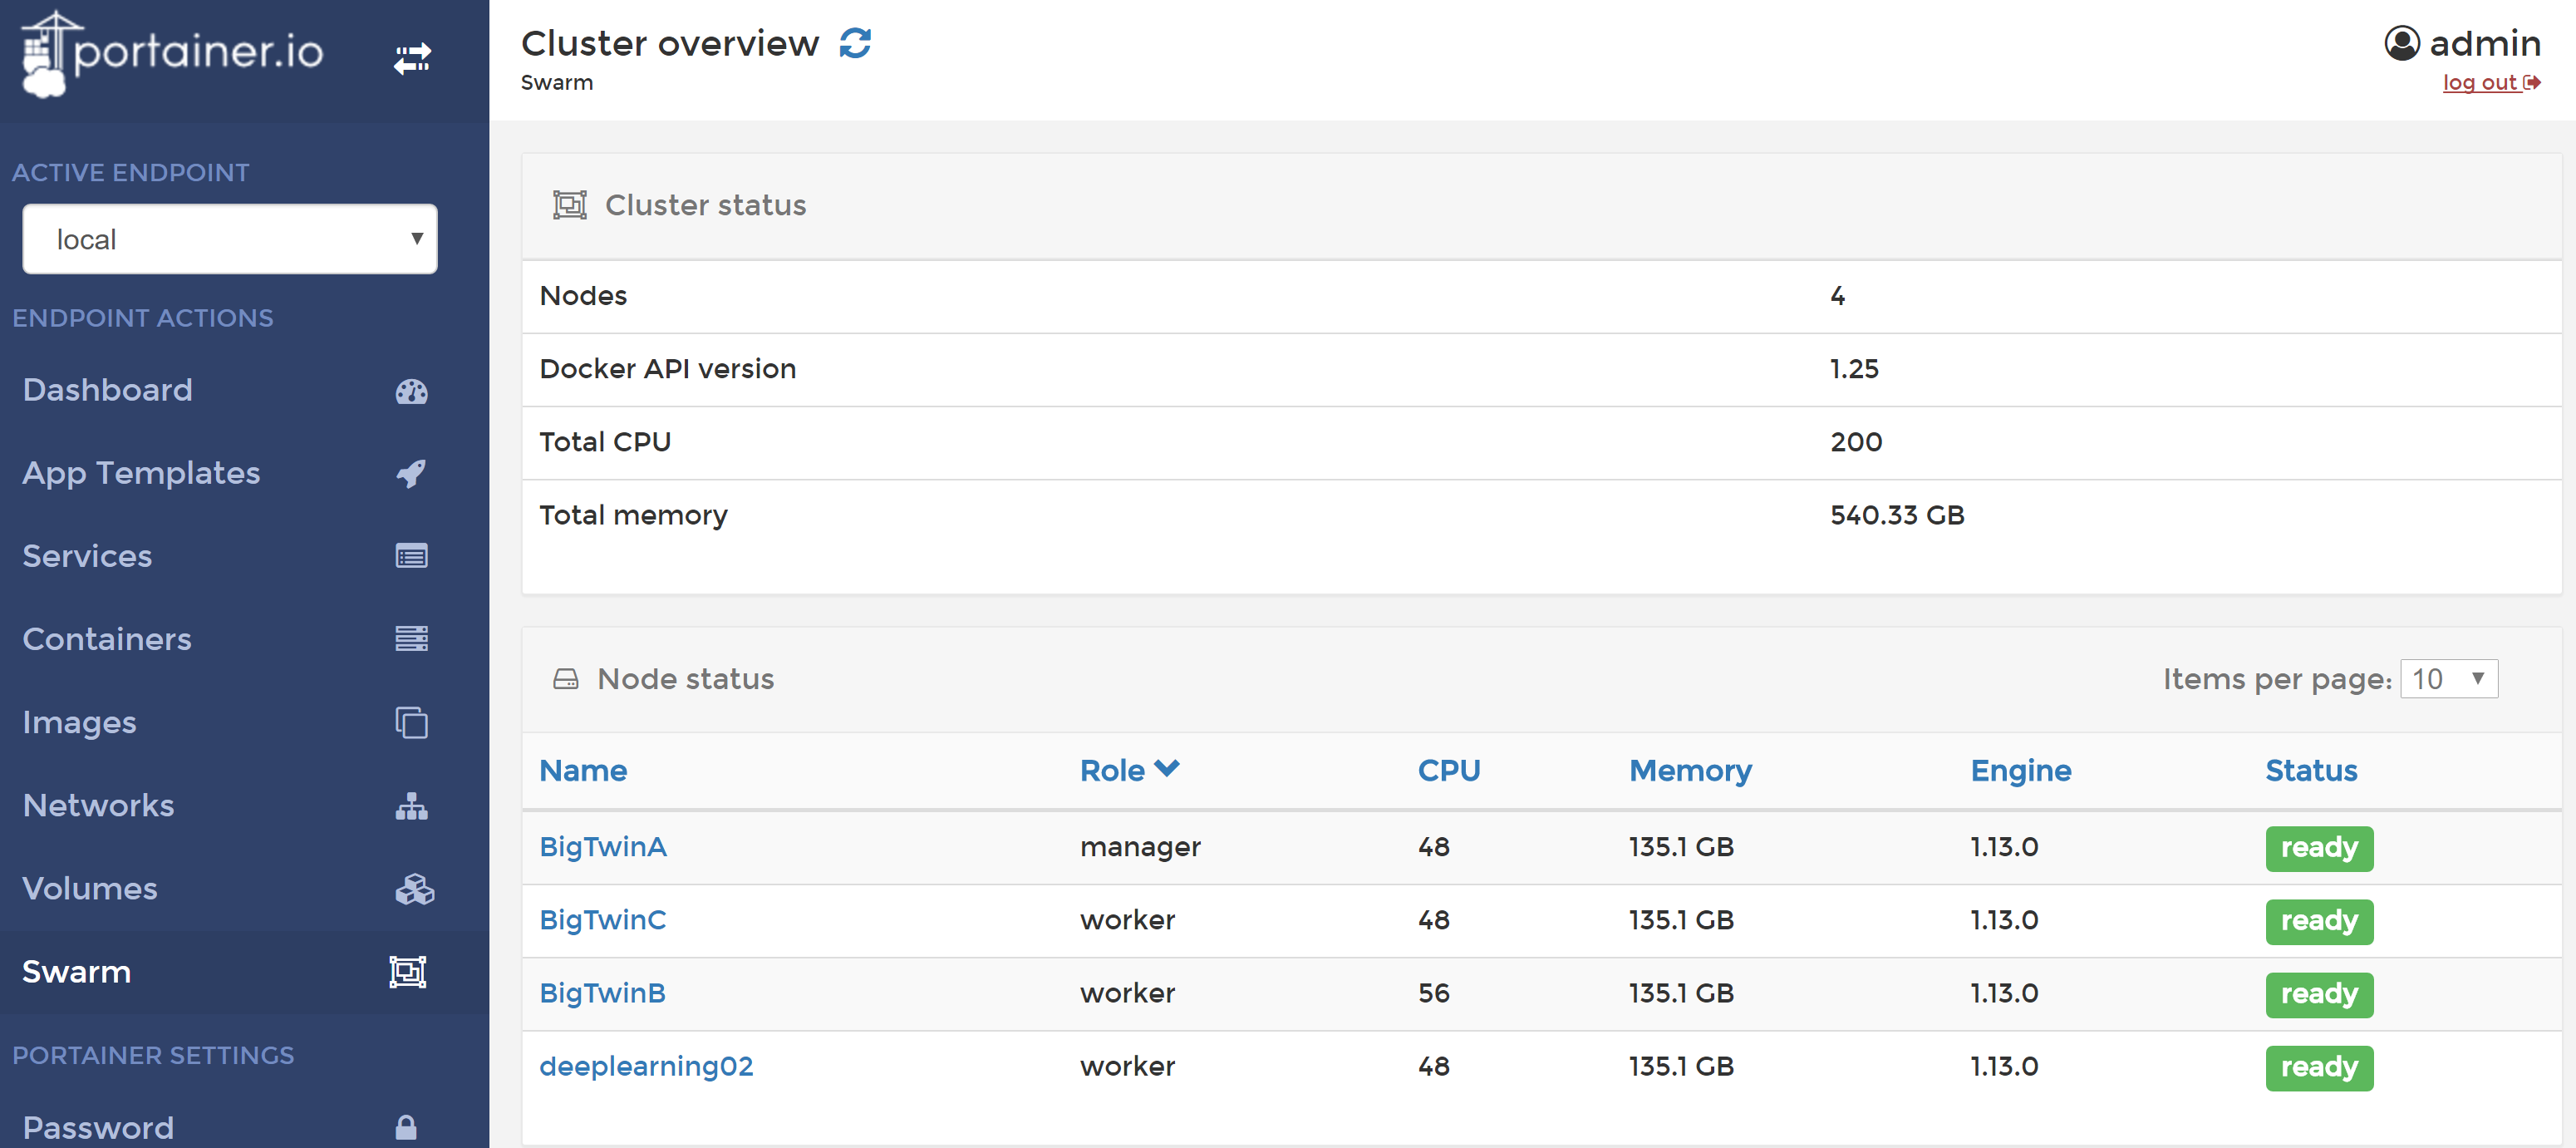The height and width of the screenshot is (1148, 2576).
Task: Click the App Templates rocket icon
Action: point(411,474)
